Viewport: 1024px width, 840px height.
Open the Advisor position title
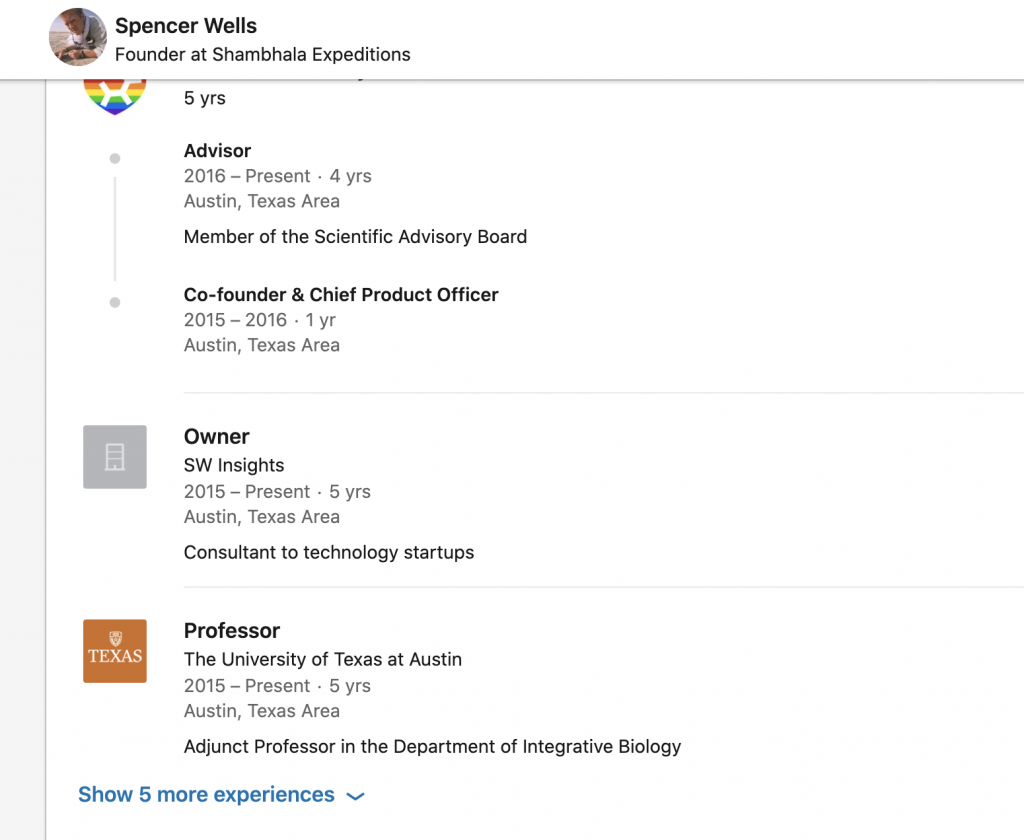[217, 151]
